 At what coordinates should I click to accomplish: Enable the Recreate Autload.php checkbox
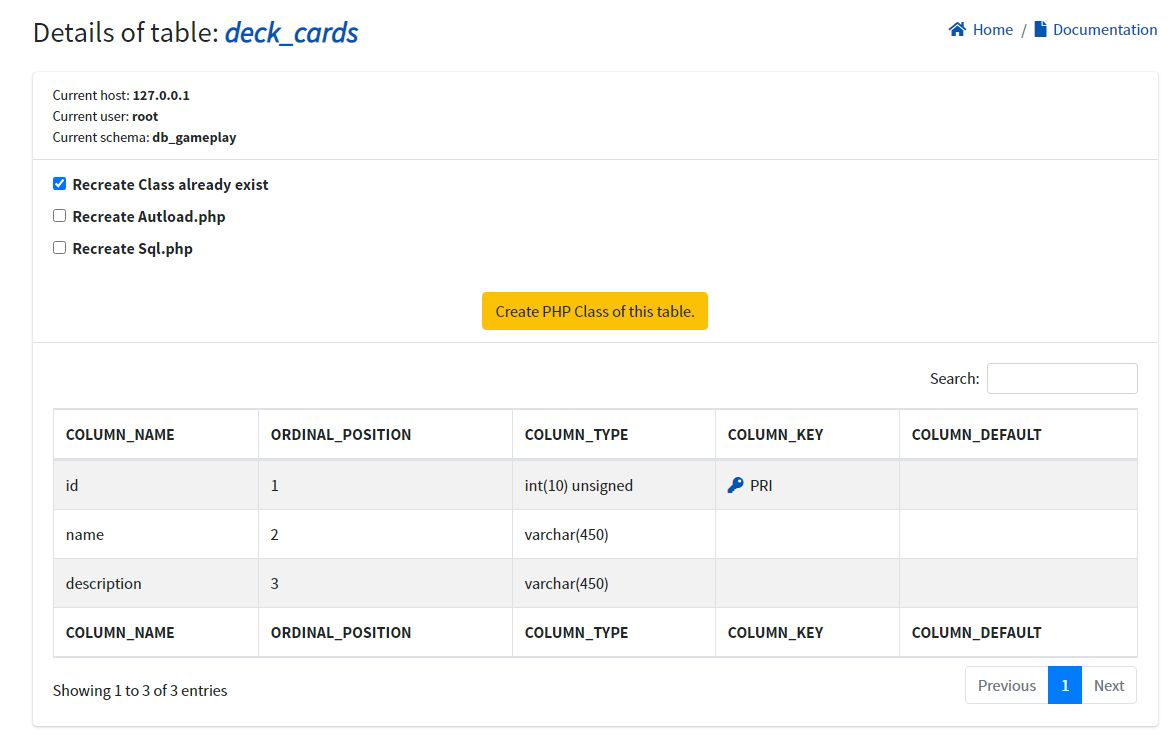[x=60, y=216]
